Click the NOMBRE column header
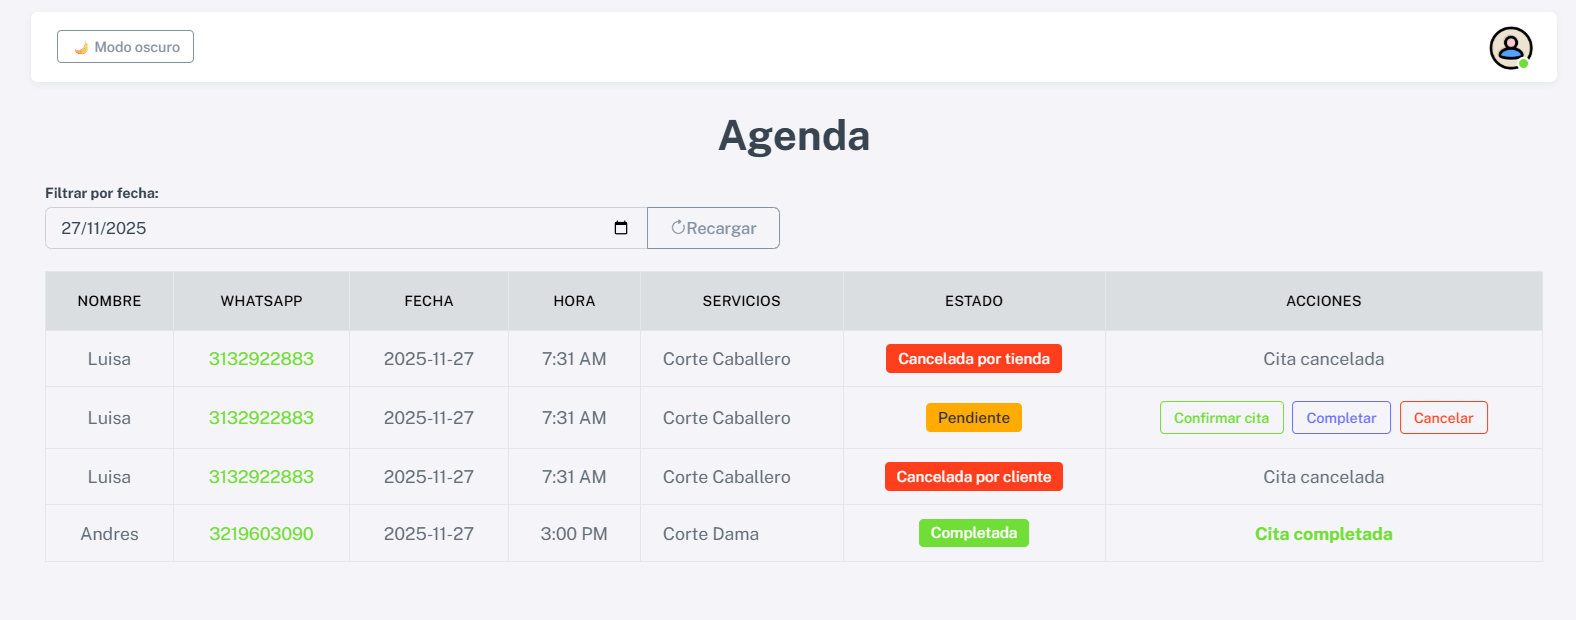The height and width of the screenshot is (620, 1576). coord(109,301)
